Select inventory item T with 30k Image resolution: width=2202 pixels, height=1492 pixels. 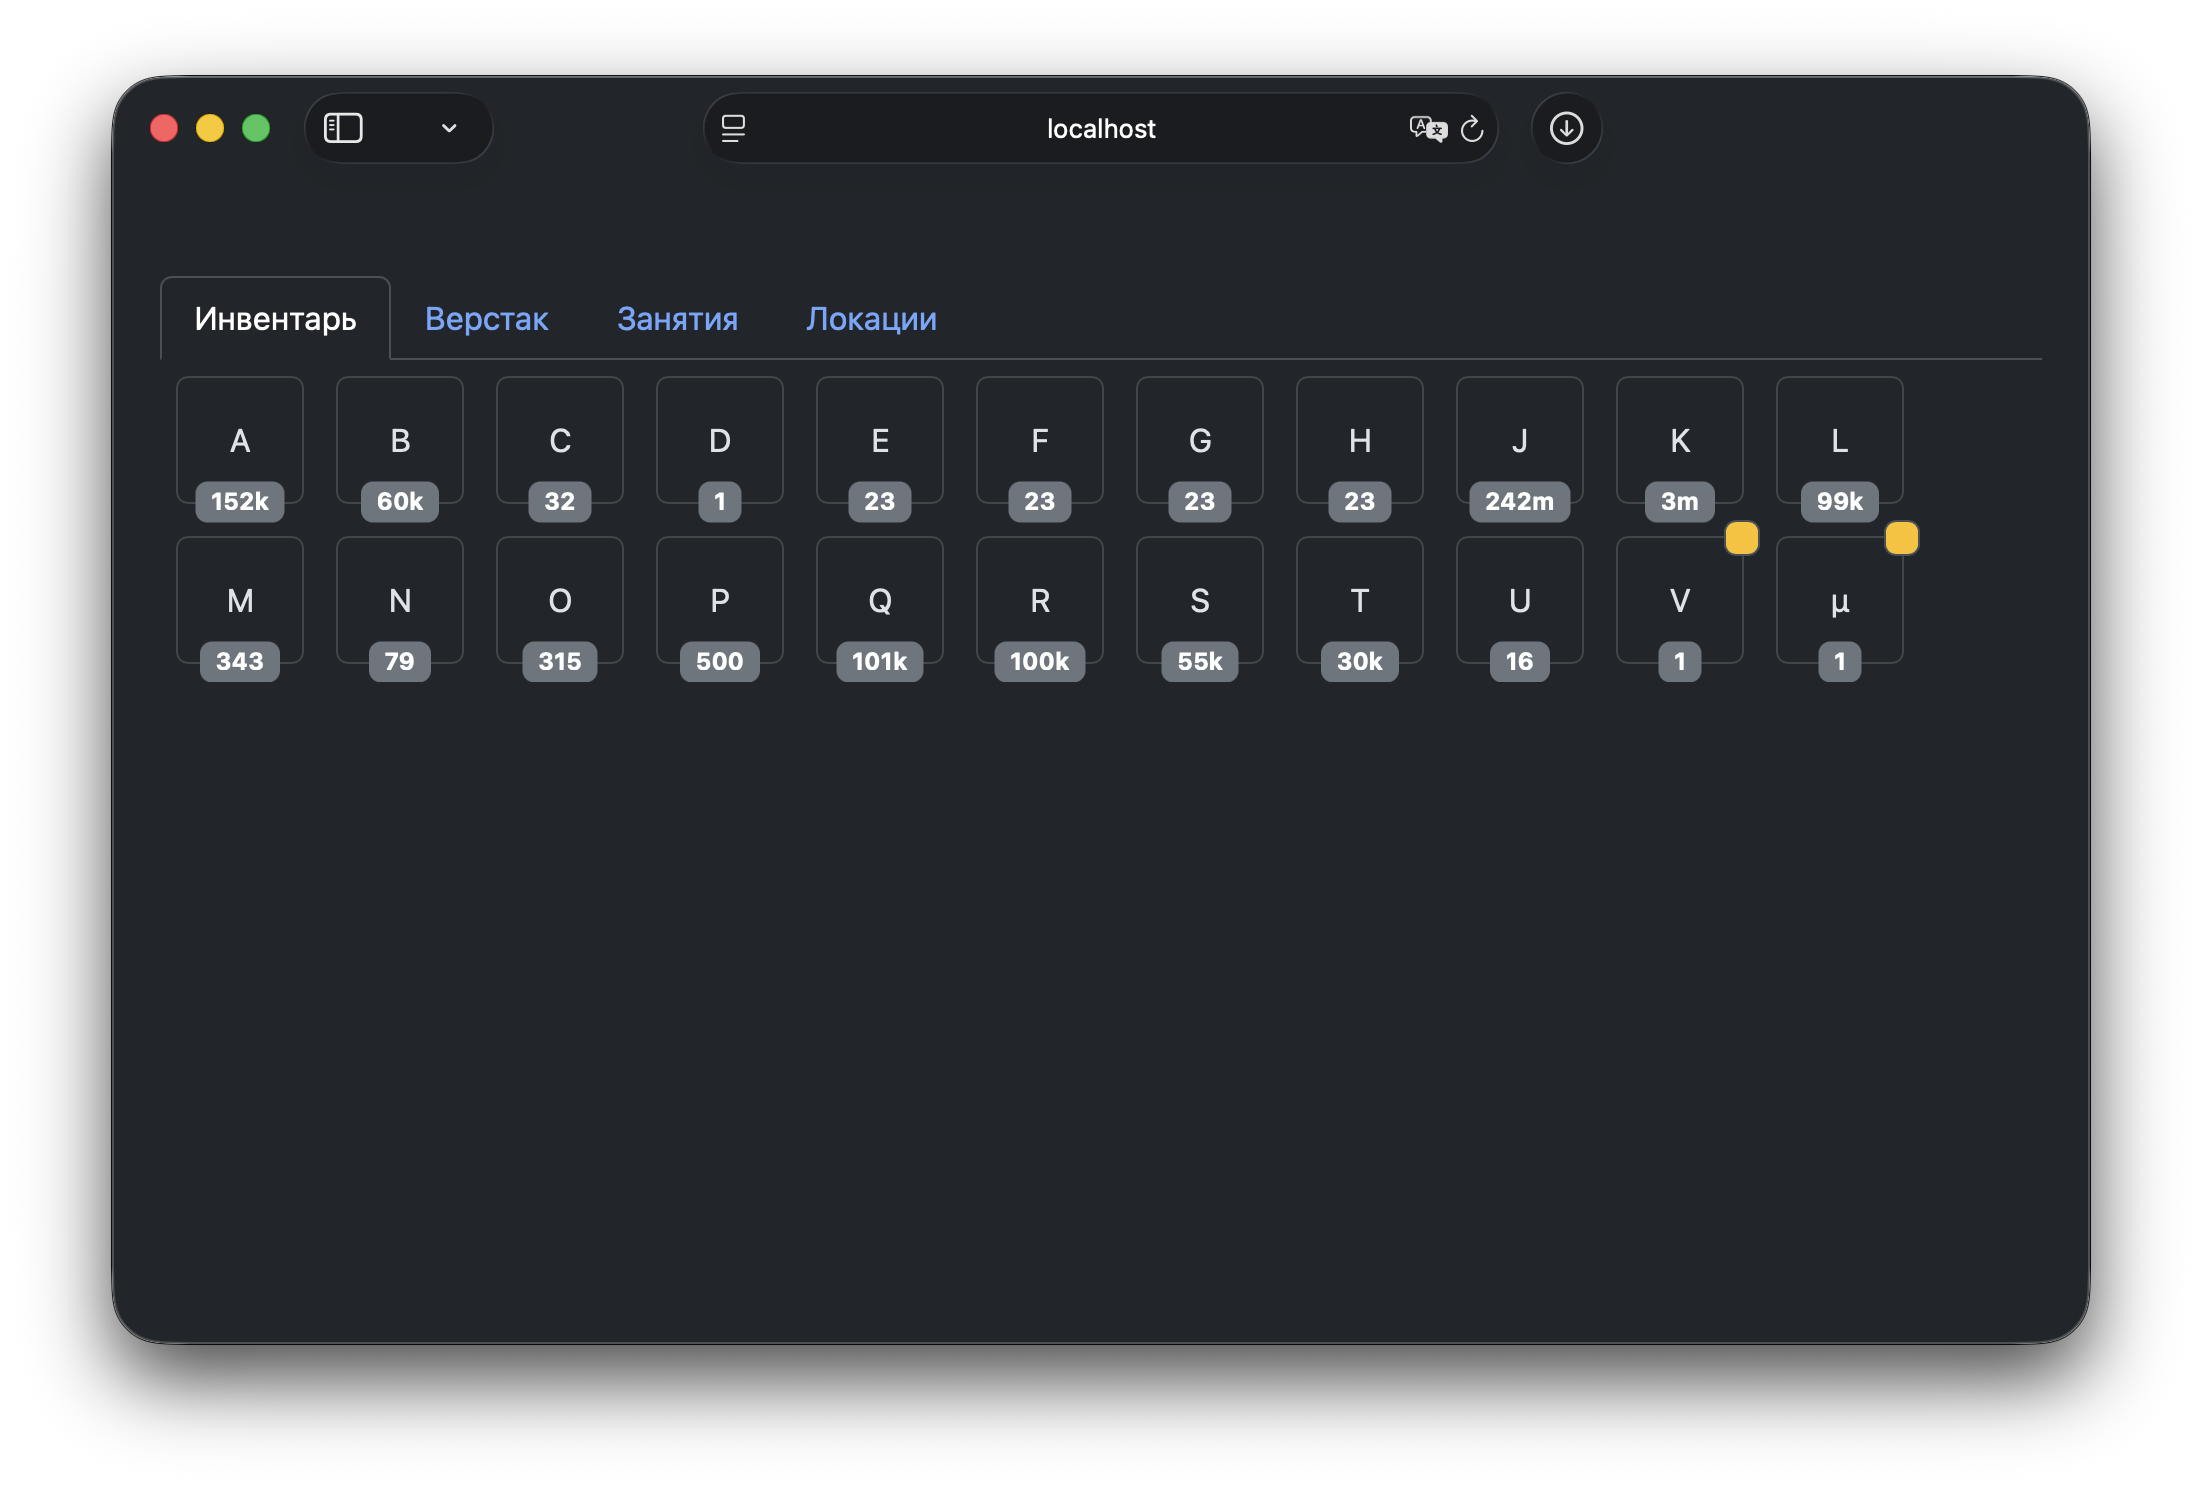(x=1359, y=600)
